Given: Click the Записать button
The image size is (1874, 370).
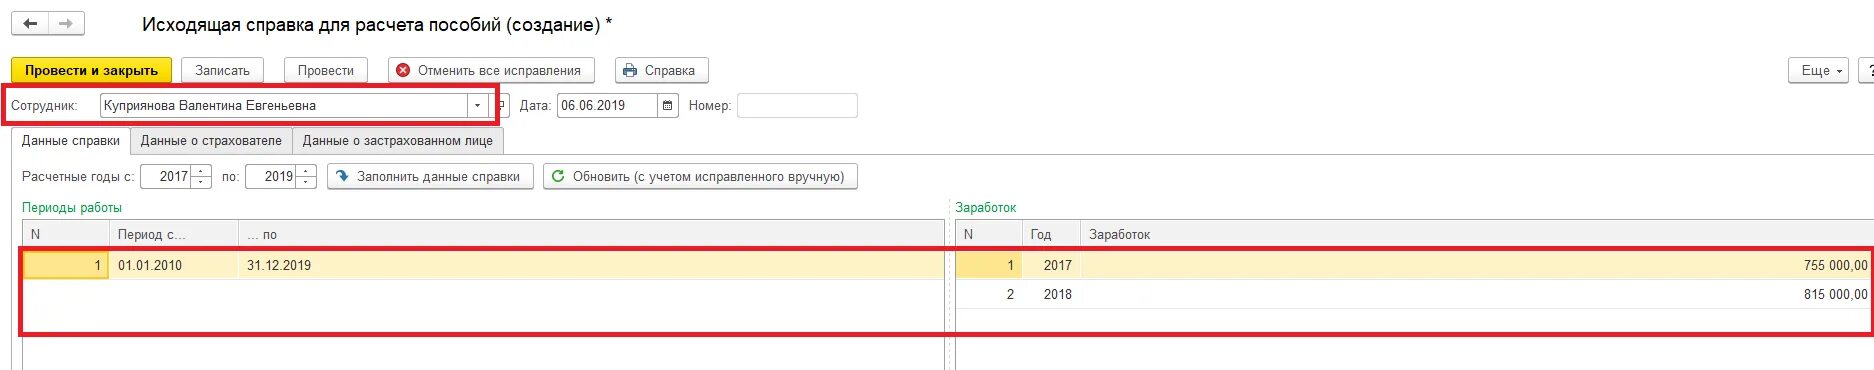Looking at the screenshot, I should (x=222, y=71).
